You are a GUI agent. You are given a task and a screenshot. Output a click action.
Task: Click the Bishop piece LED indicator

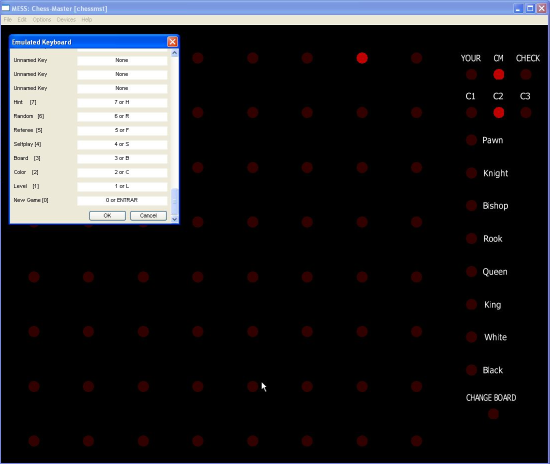(x=471, y=206)
